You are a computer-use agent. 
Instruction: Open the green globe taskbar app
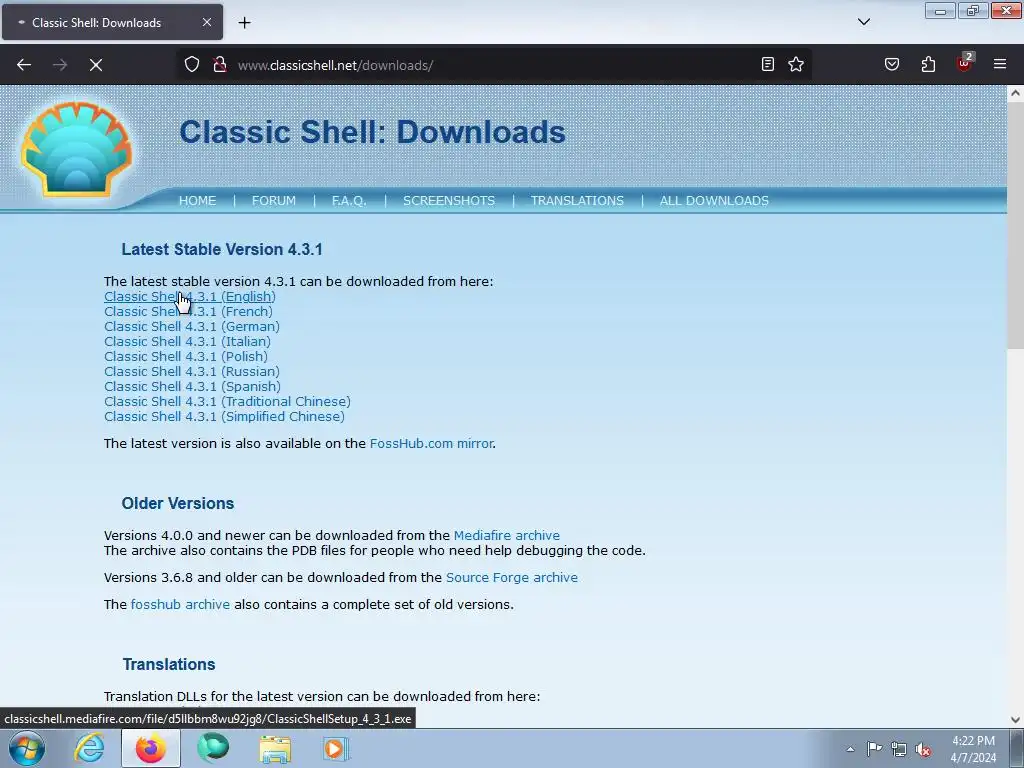[x=213, y=748]
